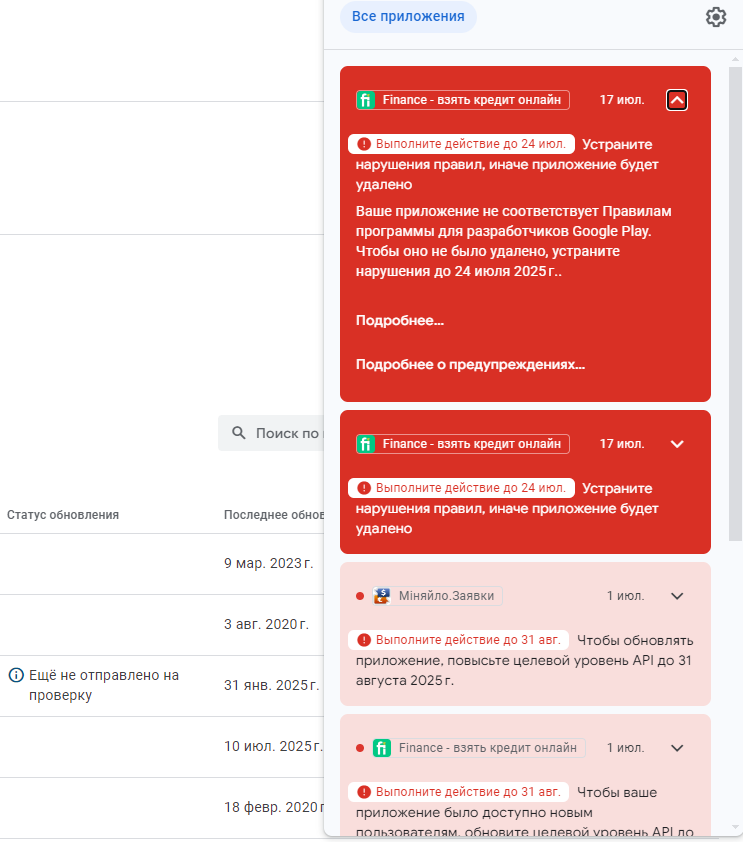The width and height of the screenshot is (743, 842).
Task: Click the 17 июл. date on first card
Action: pos(622,100)
